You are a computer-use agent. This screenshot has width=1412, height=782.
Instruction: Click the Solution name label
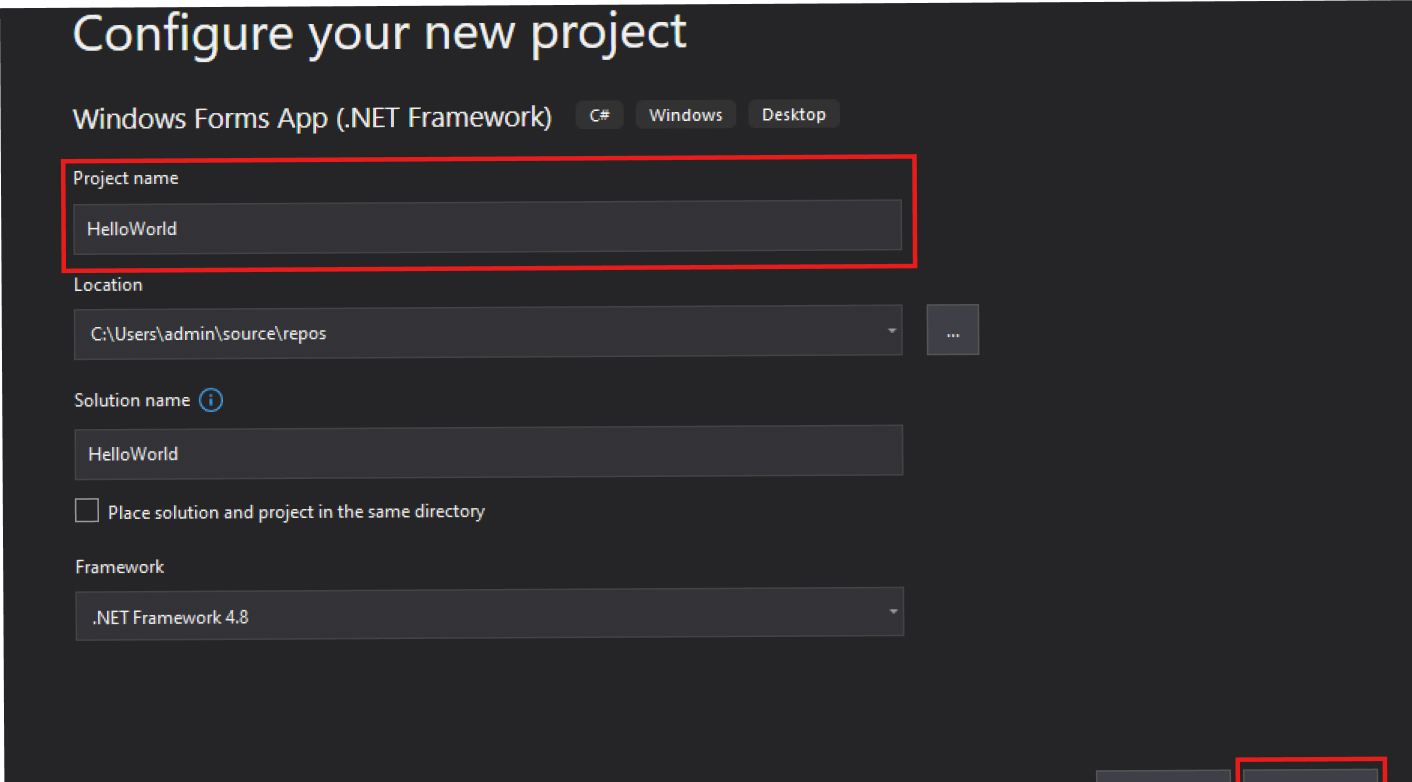(x=132, y=400)
